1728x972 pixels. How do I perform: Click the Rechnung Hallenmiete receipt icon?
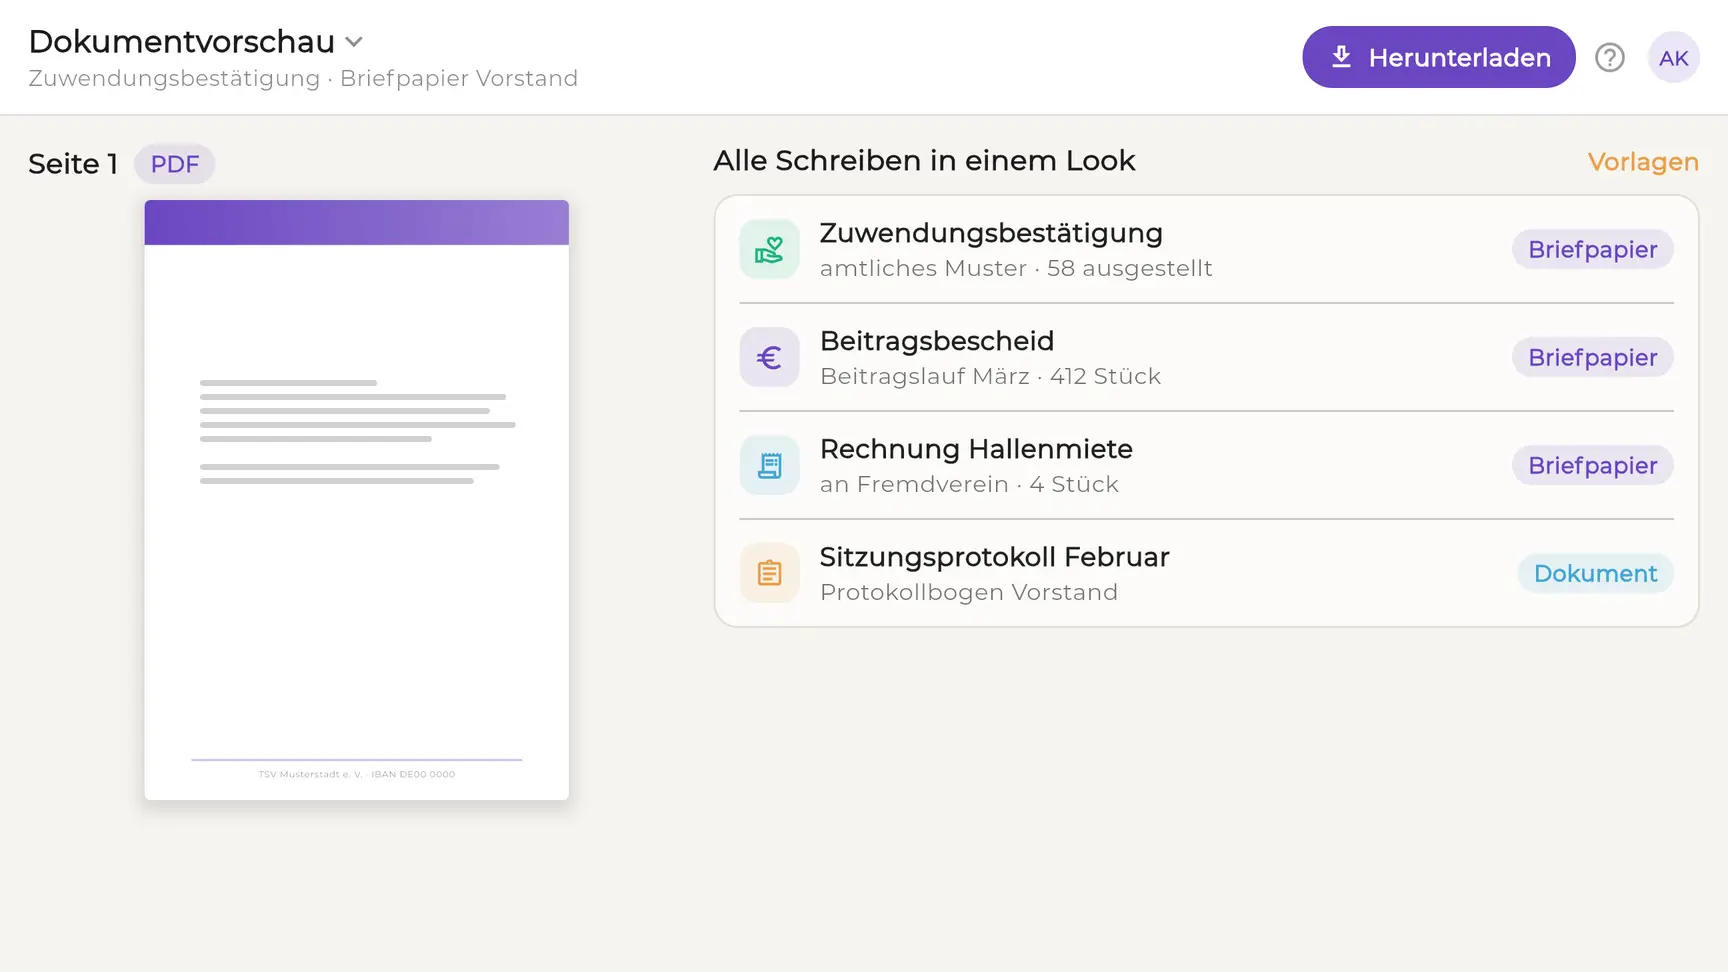769,465
